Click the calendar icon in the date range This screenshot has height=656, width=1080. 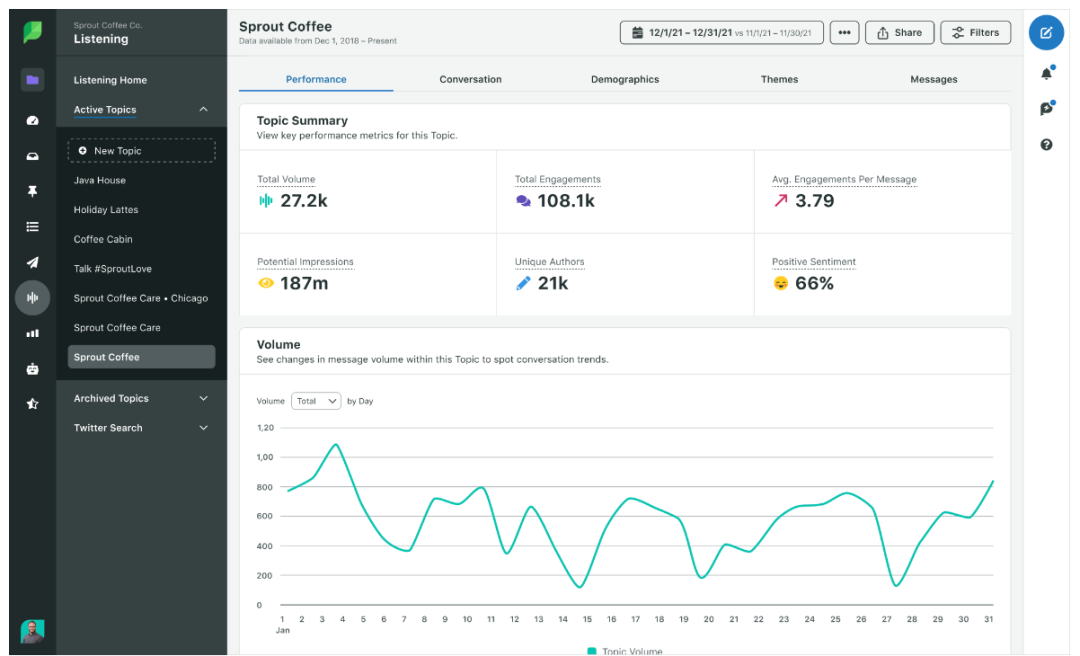coord(638,32)
